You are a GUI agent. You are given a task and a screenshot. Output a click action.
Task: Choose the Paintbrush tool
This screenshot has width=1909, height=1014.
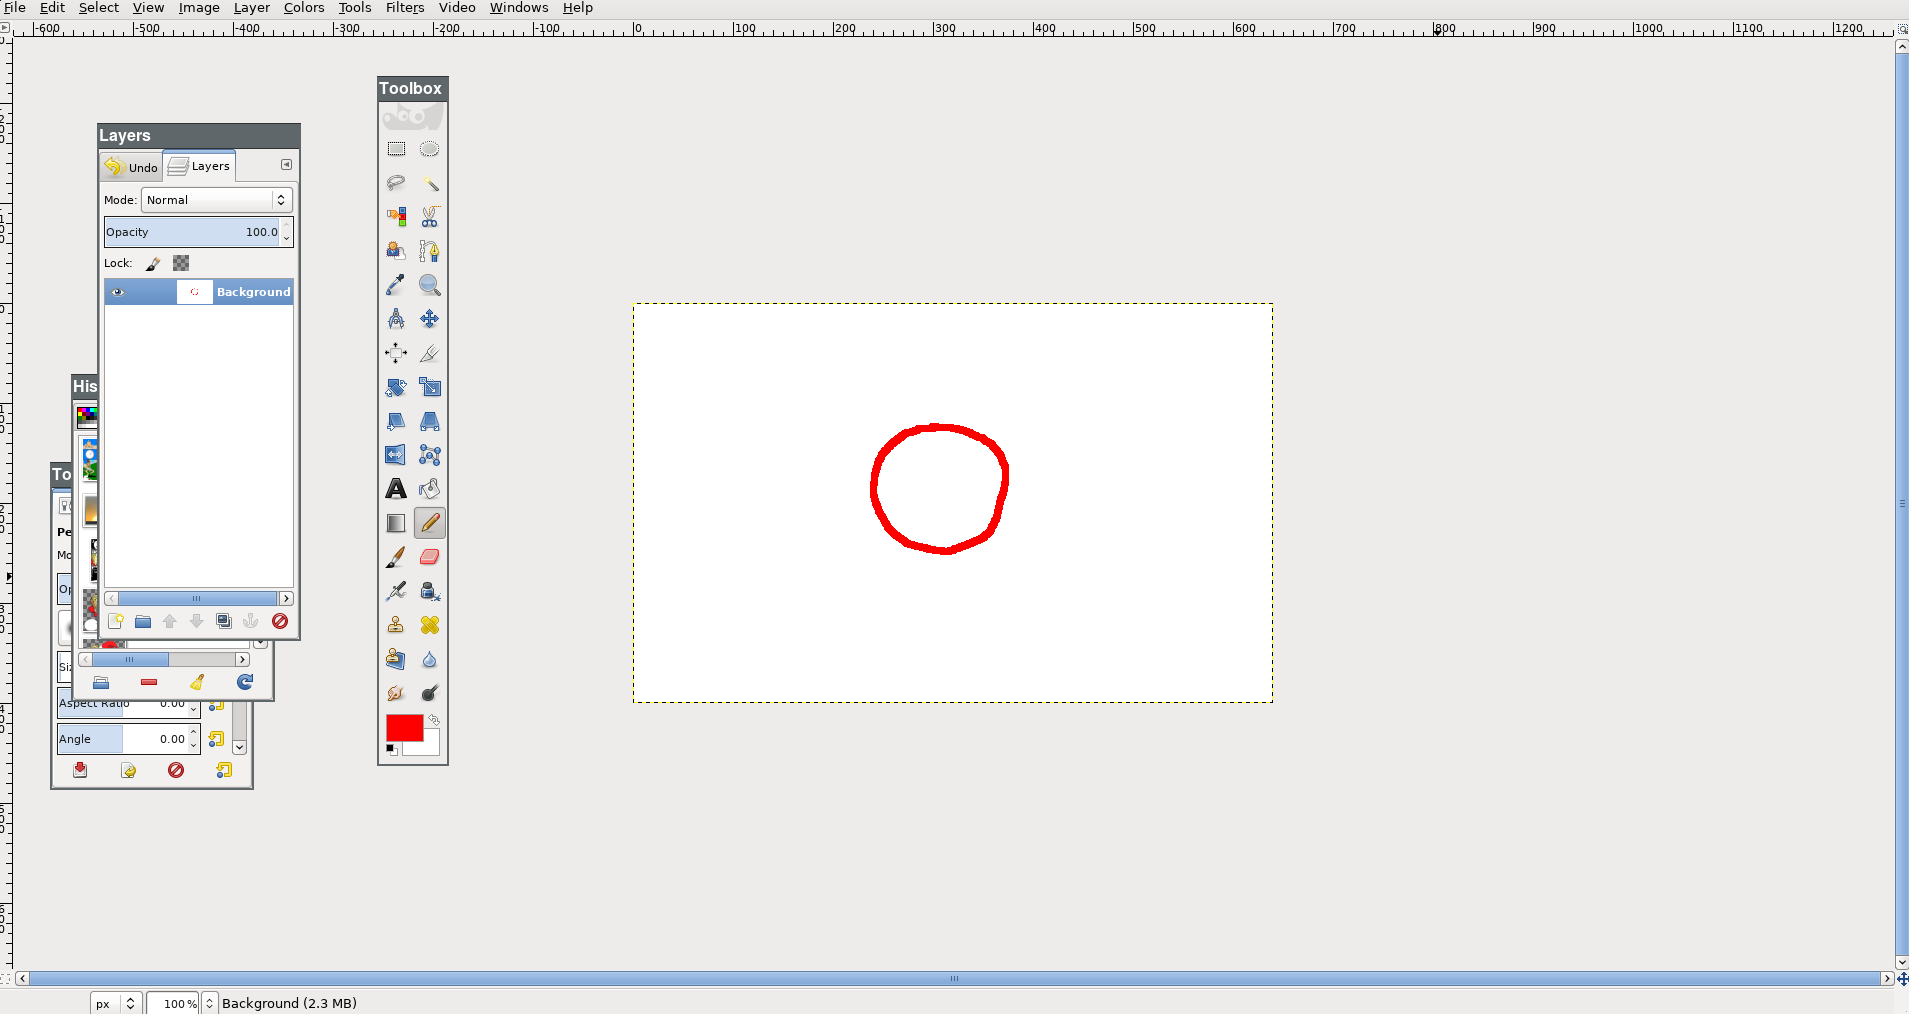tap(396, 557)
